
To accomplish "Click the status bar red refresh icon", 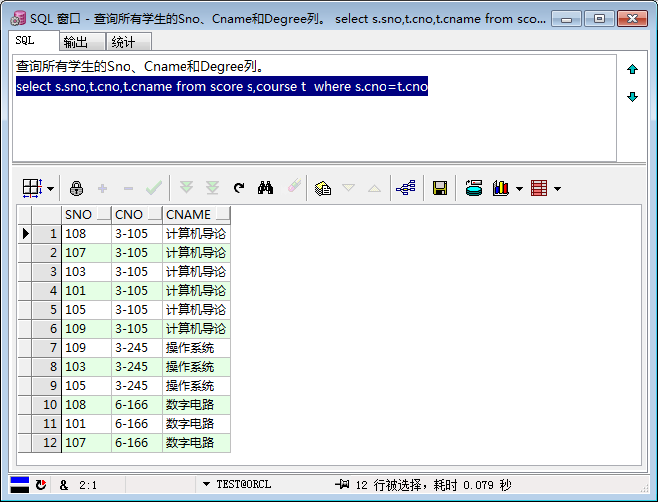I will coord(41,485).
